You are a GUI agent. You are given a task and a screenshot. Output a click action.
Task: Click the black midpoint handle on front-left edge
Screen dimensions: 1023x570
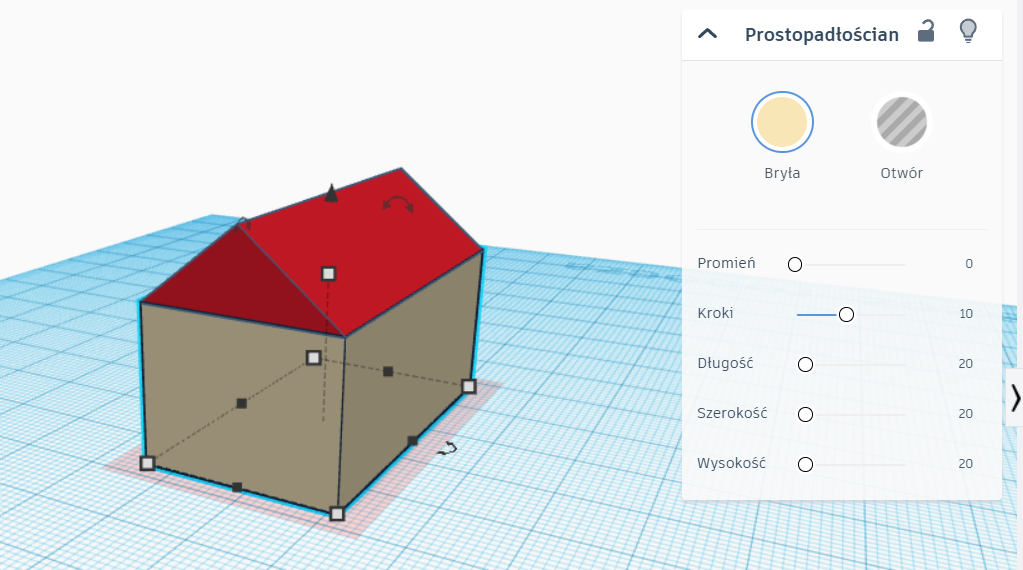click(x=237, y=487)
